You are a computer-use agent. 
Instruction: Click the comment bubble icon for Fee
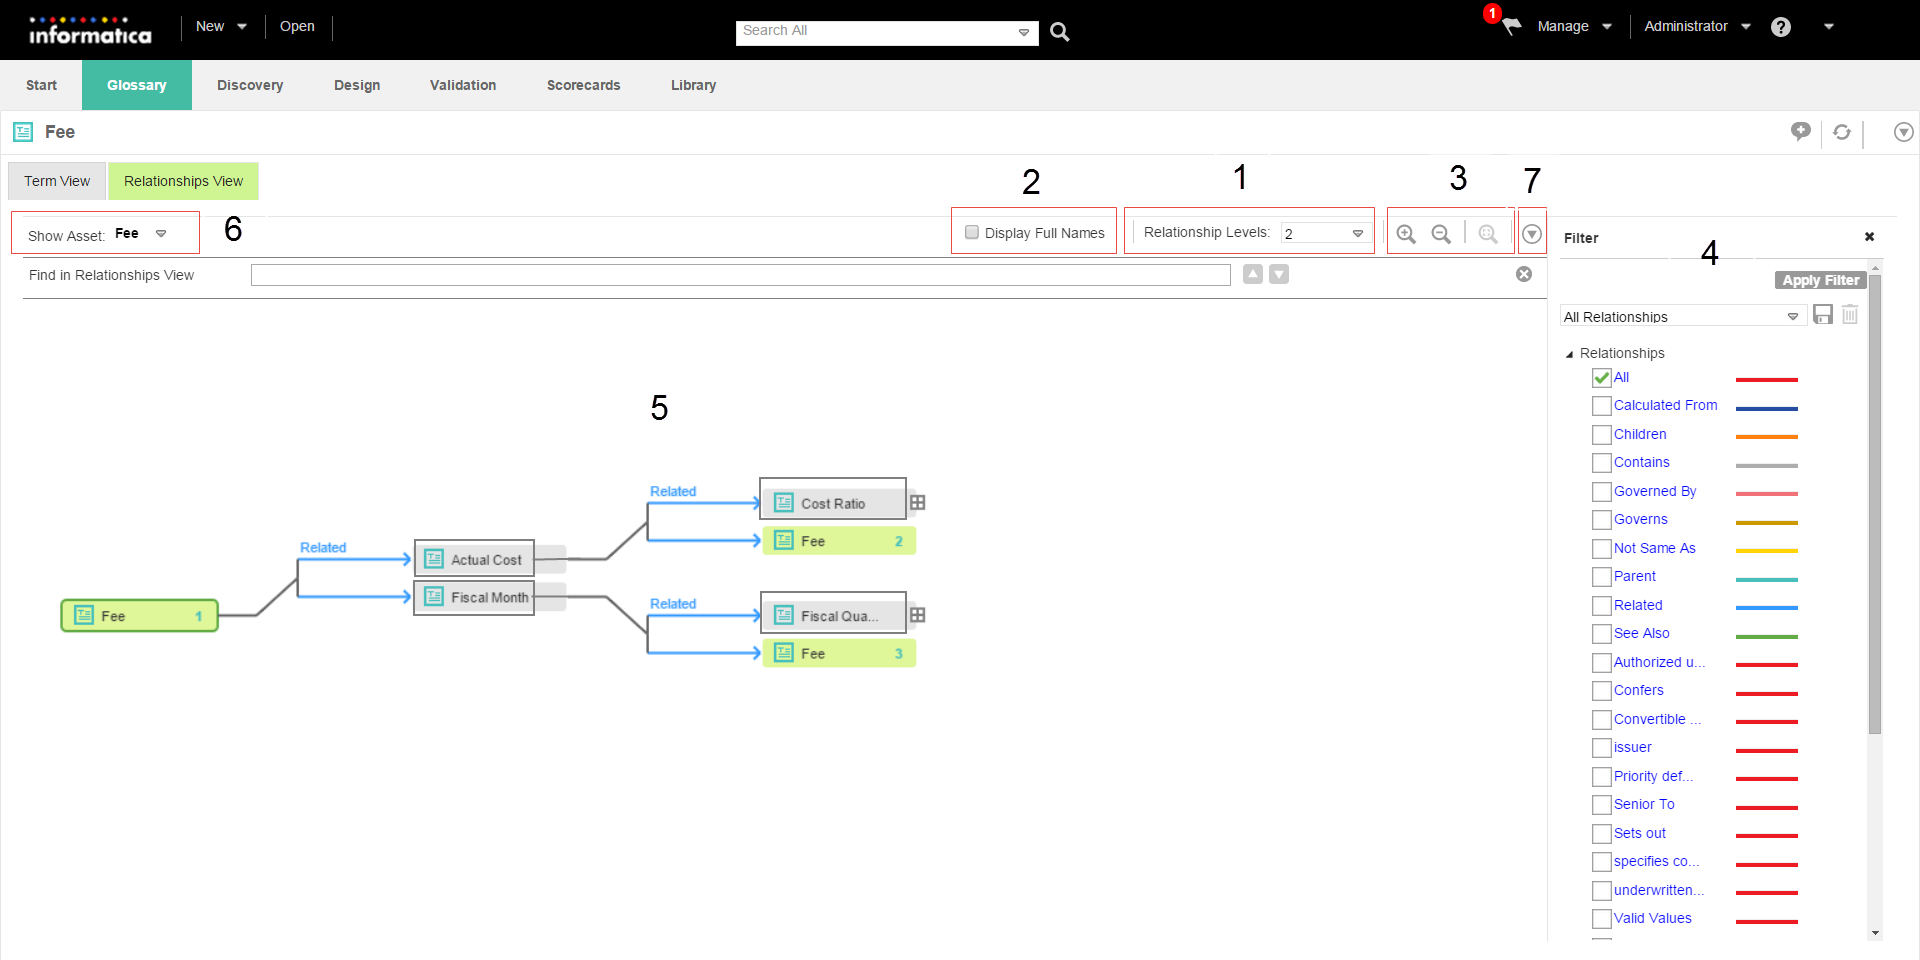point(1801,131)
